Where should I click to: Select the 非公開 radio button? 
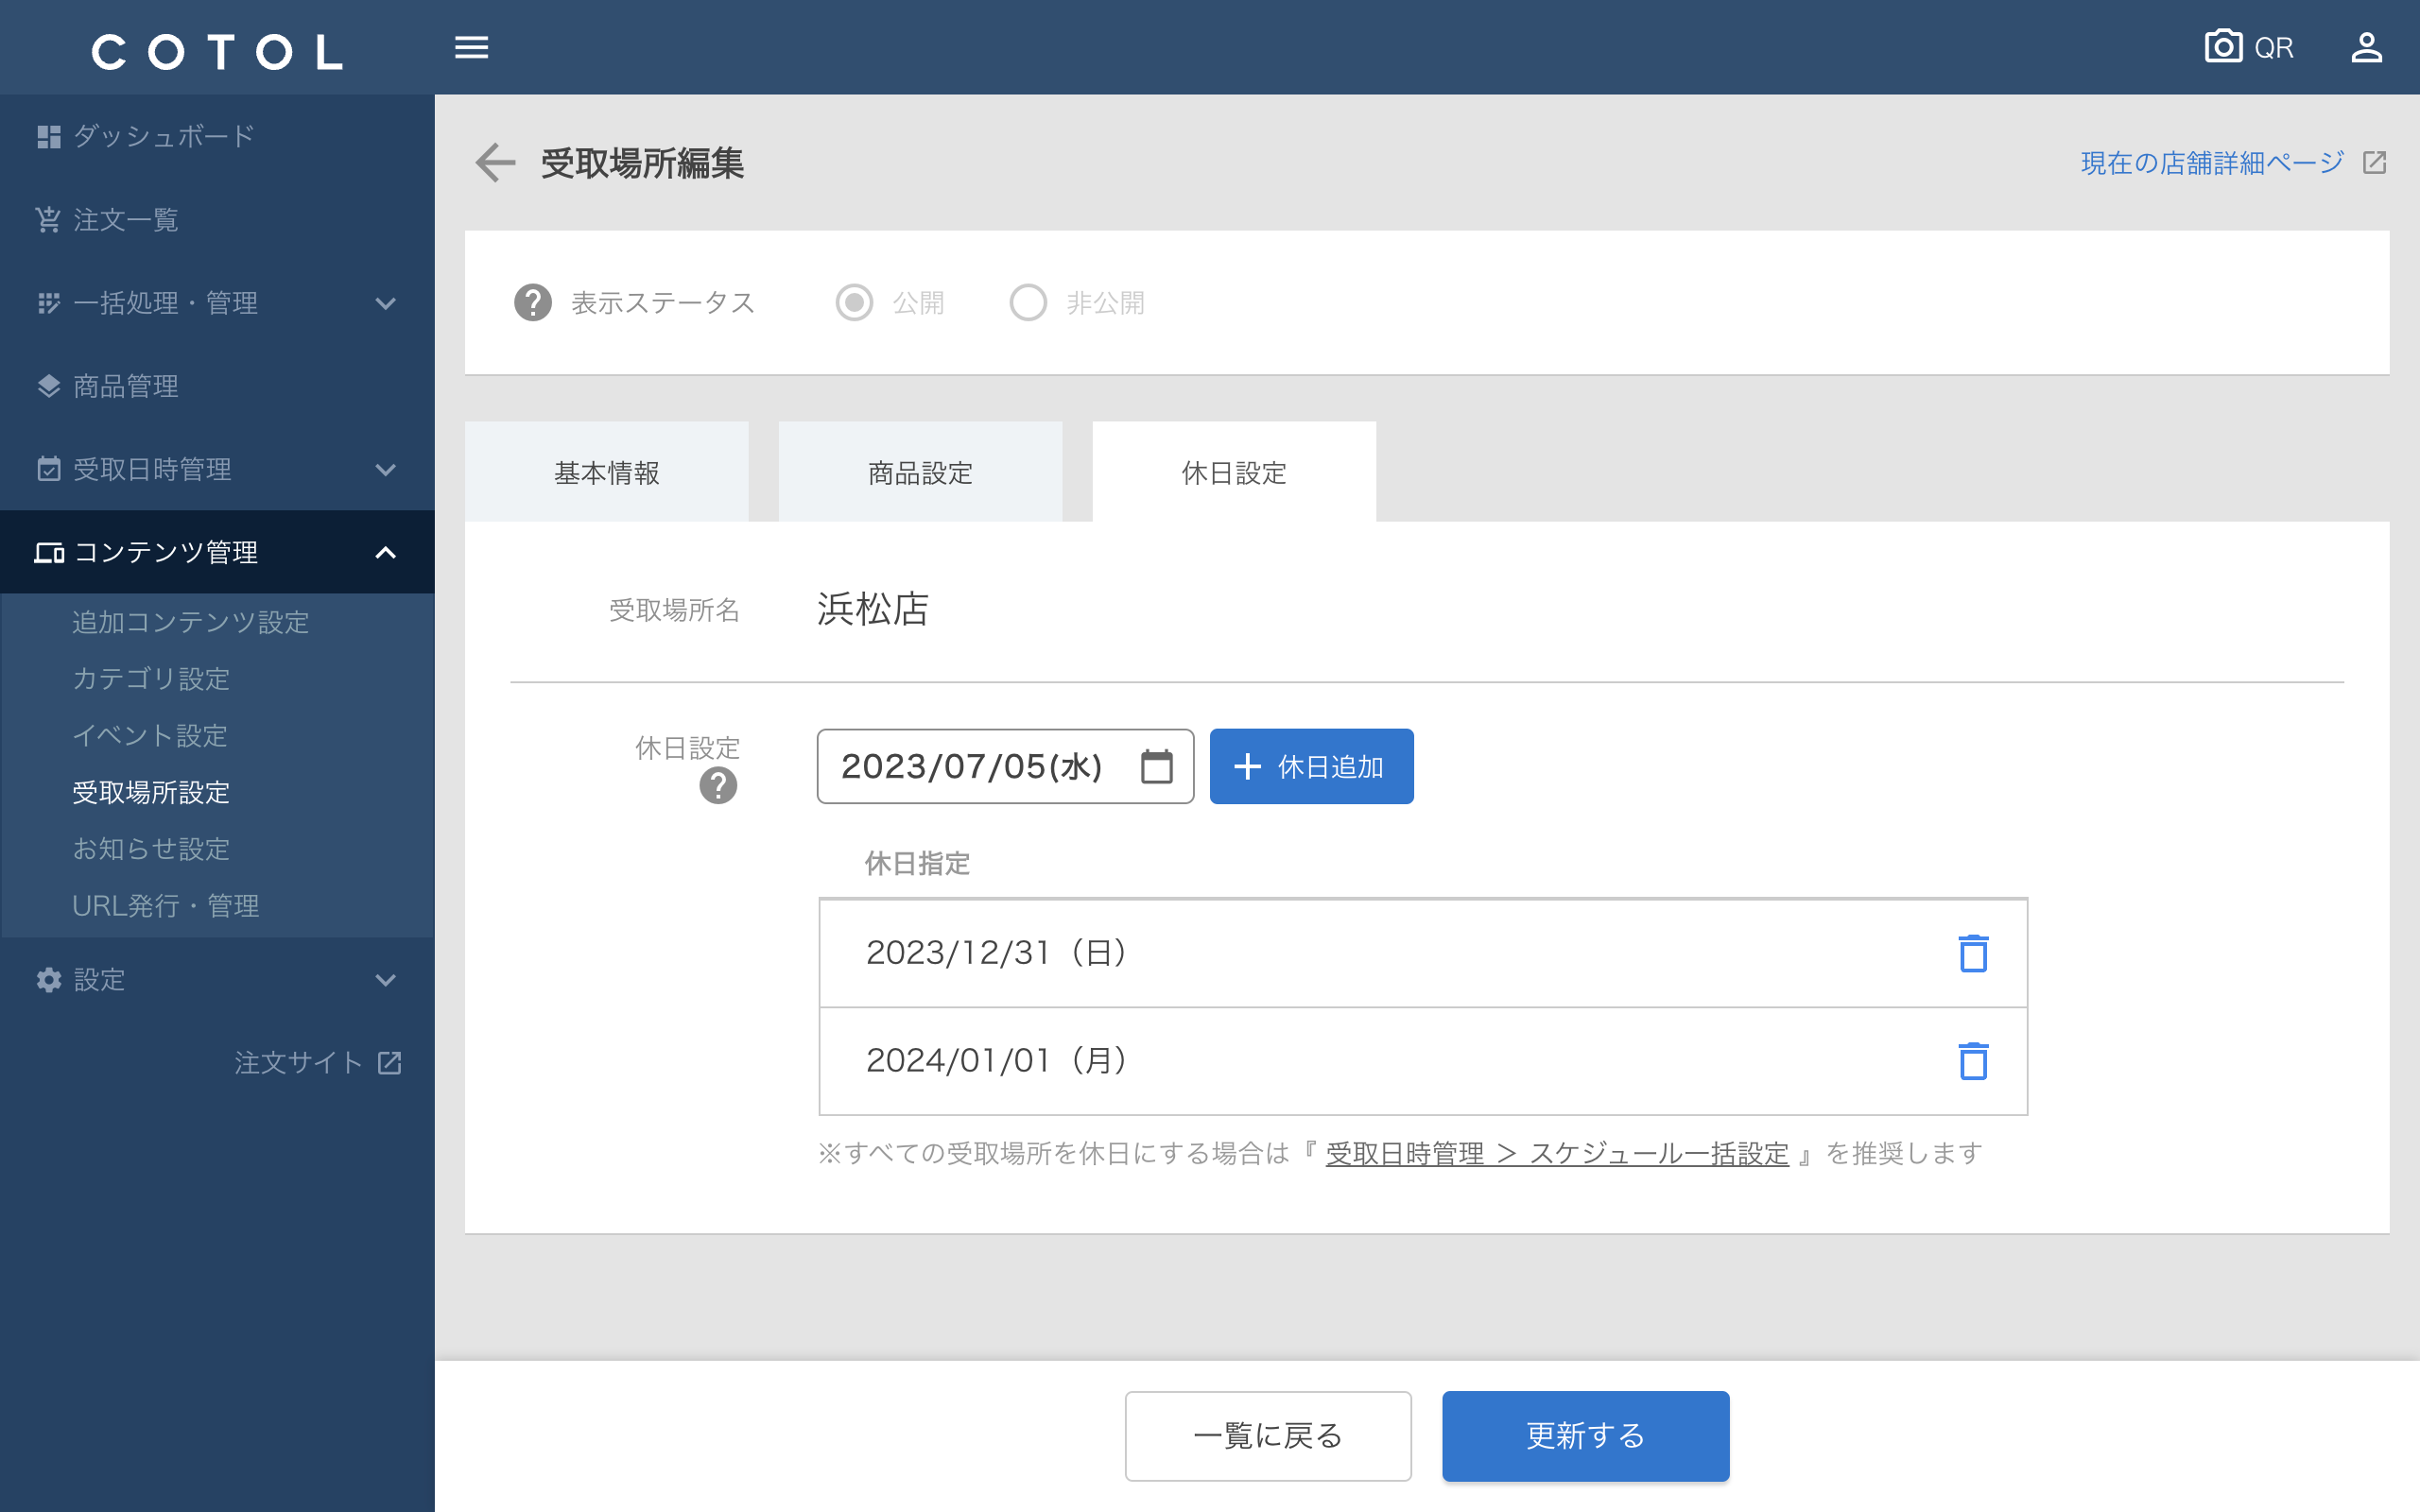(x=1028, y=302)
